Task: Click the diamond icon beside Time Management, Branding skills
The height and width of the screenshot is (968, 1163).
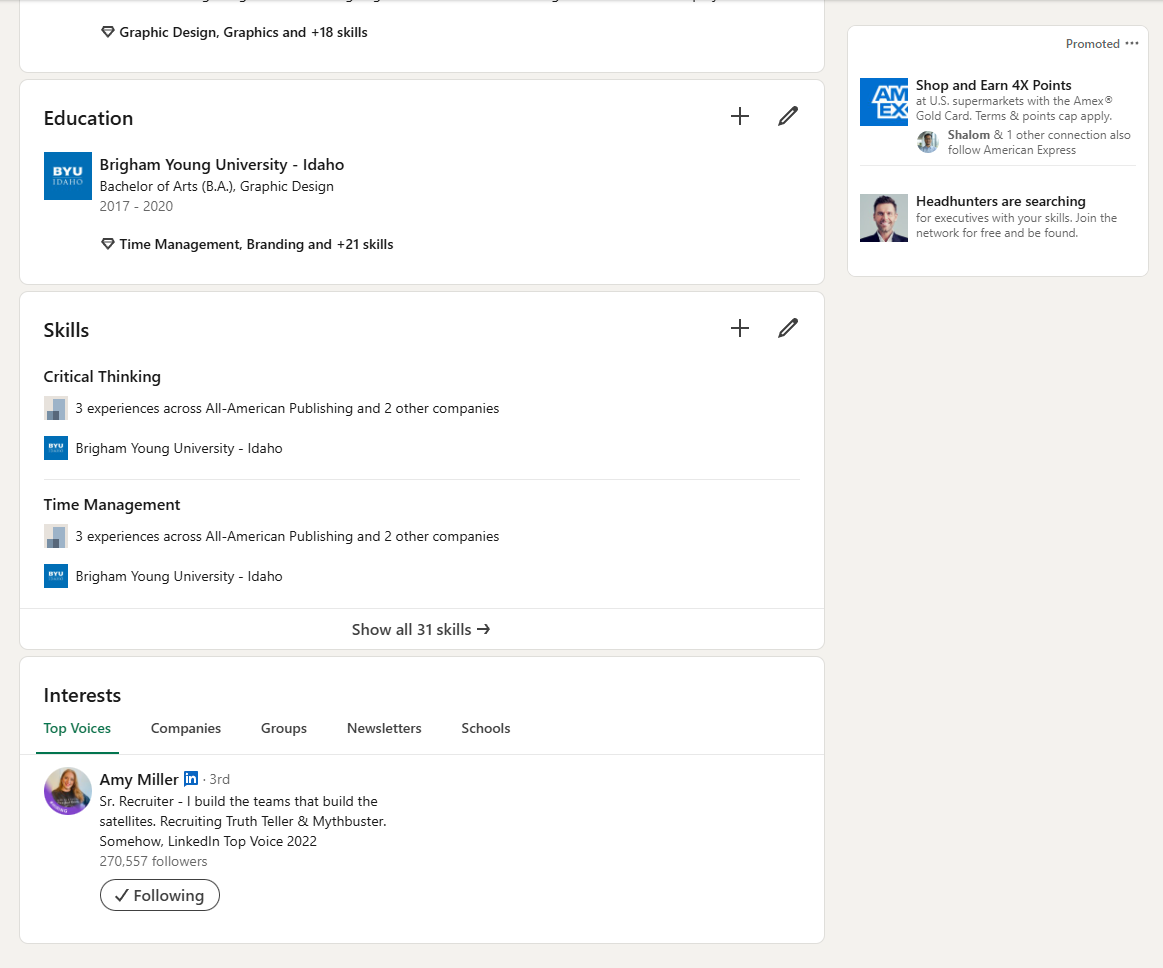Action: coord(108,244)
